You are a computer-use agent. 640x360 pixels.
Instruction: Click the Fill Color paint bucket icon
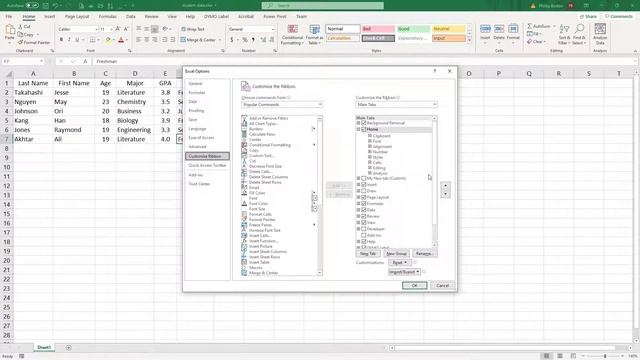point(108,40)
